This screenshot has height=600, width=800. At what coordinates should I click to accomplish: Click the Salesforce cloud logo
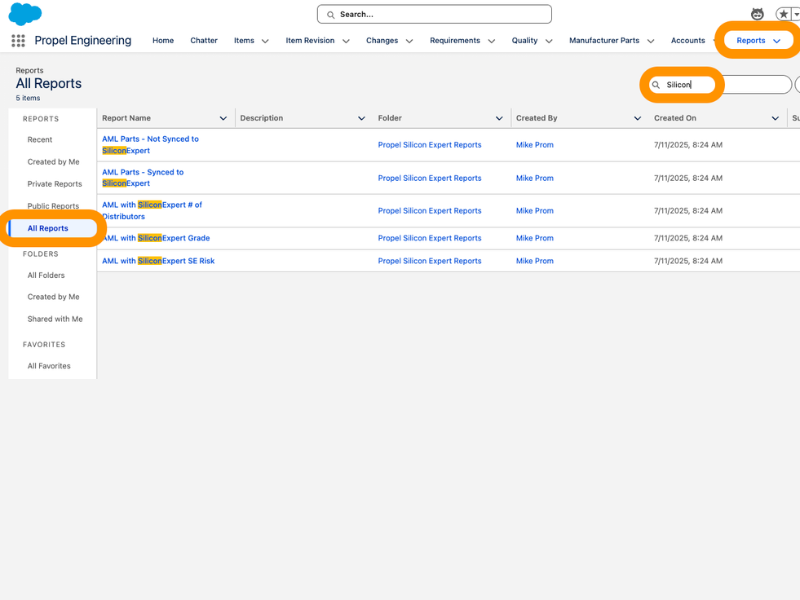(25, 14)
